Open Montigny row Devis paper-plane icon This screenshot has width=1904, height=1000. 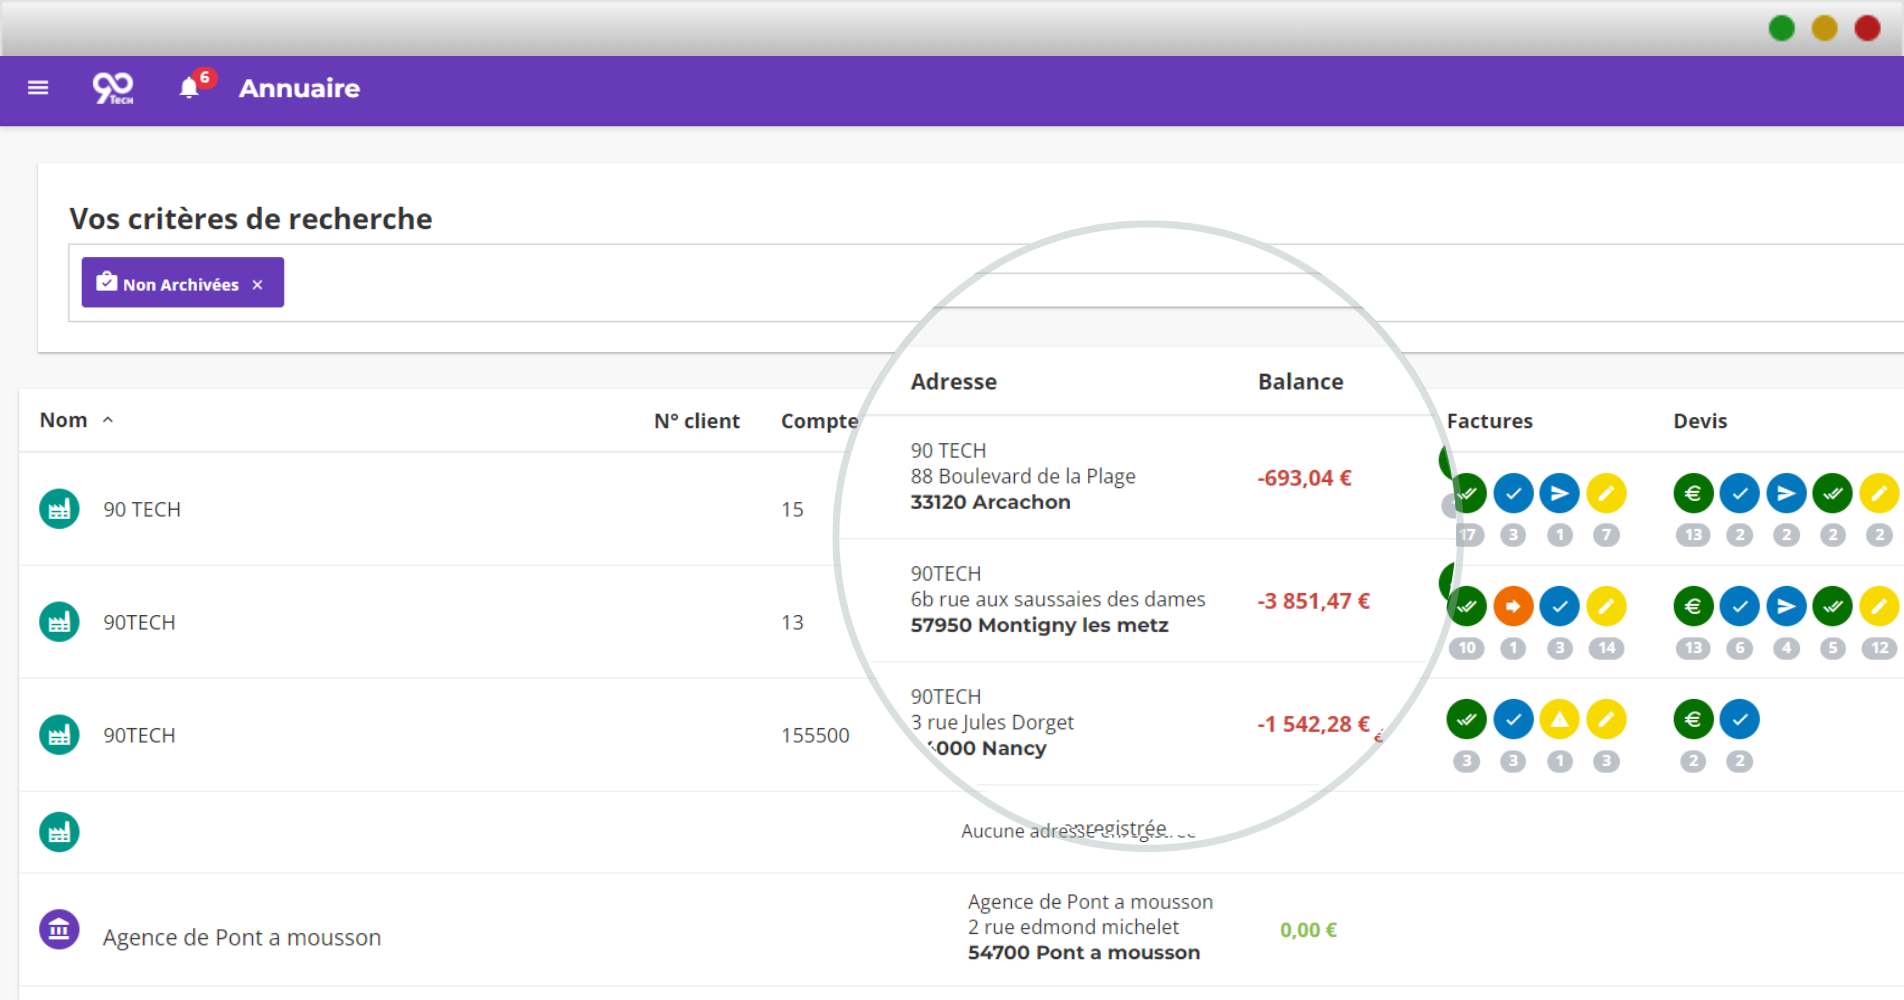[1787, 606]
